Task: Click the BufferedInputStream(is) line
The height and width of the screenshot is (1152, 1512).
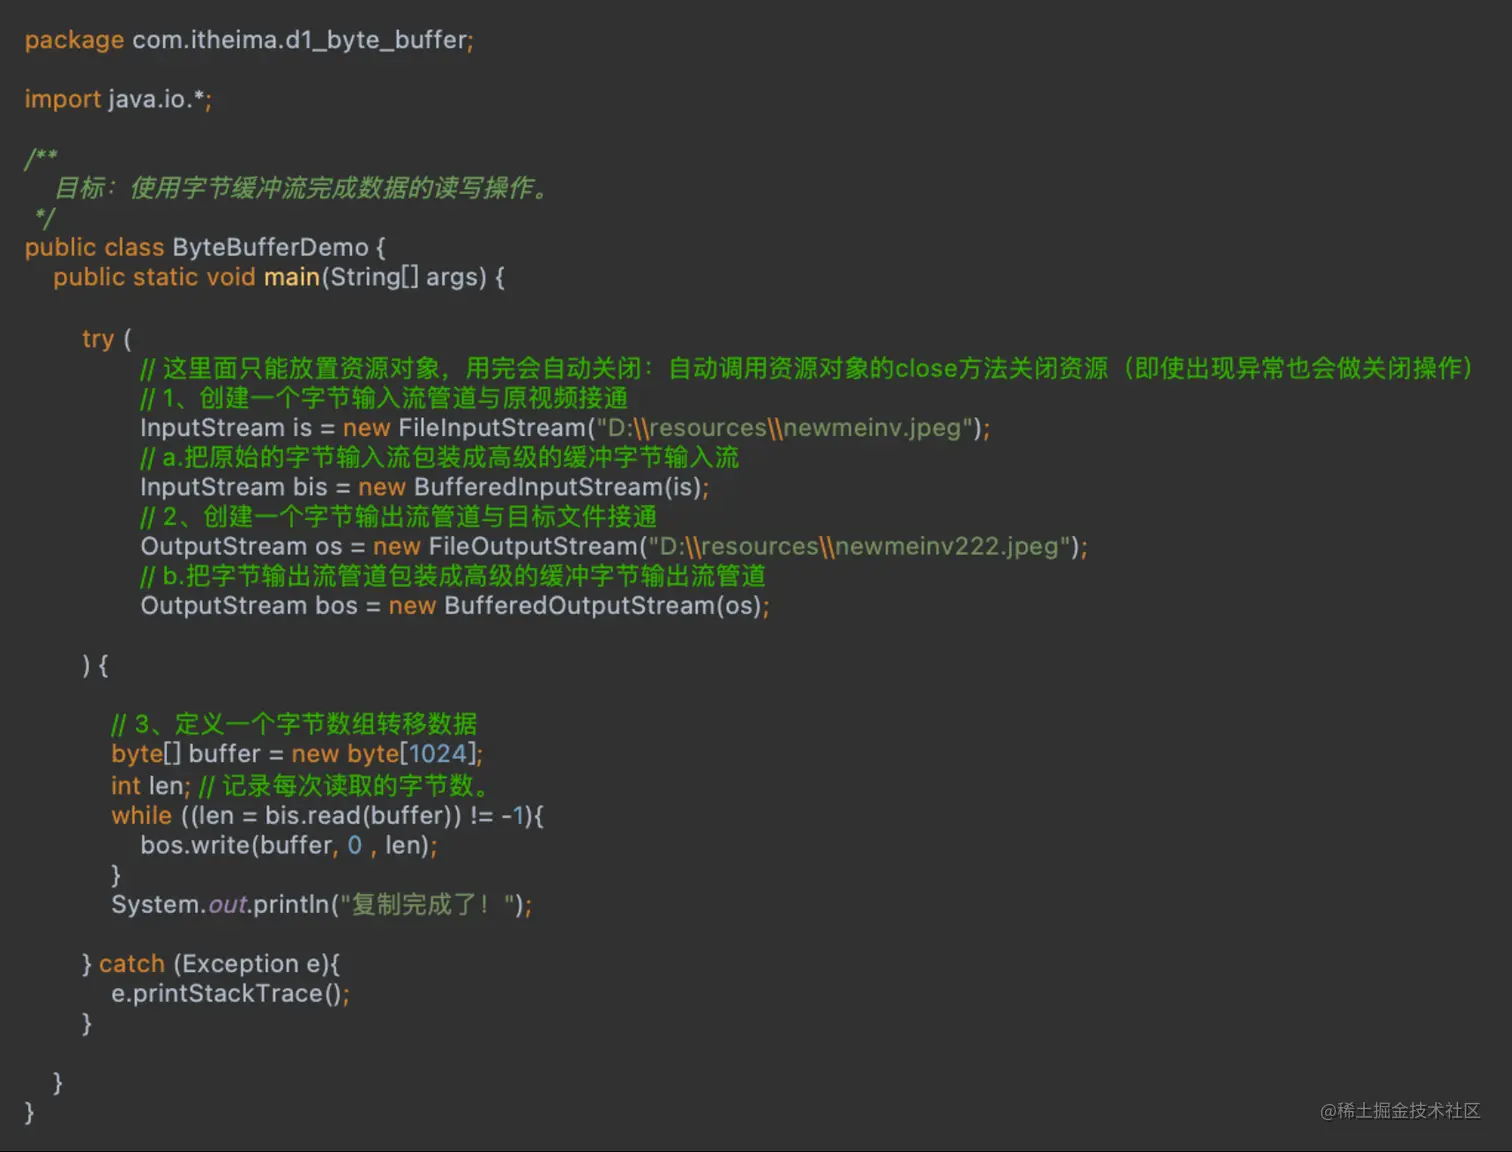Action: coord(425,487)
